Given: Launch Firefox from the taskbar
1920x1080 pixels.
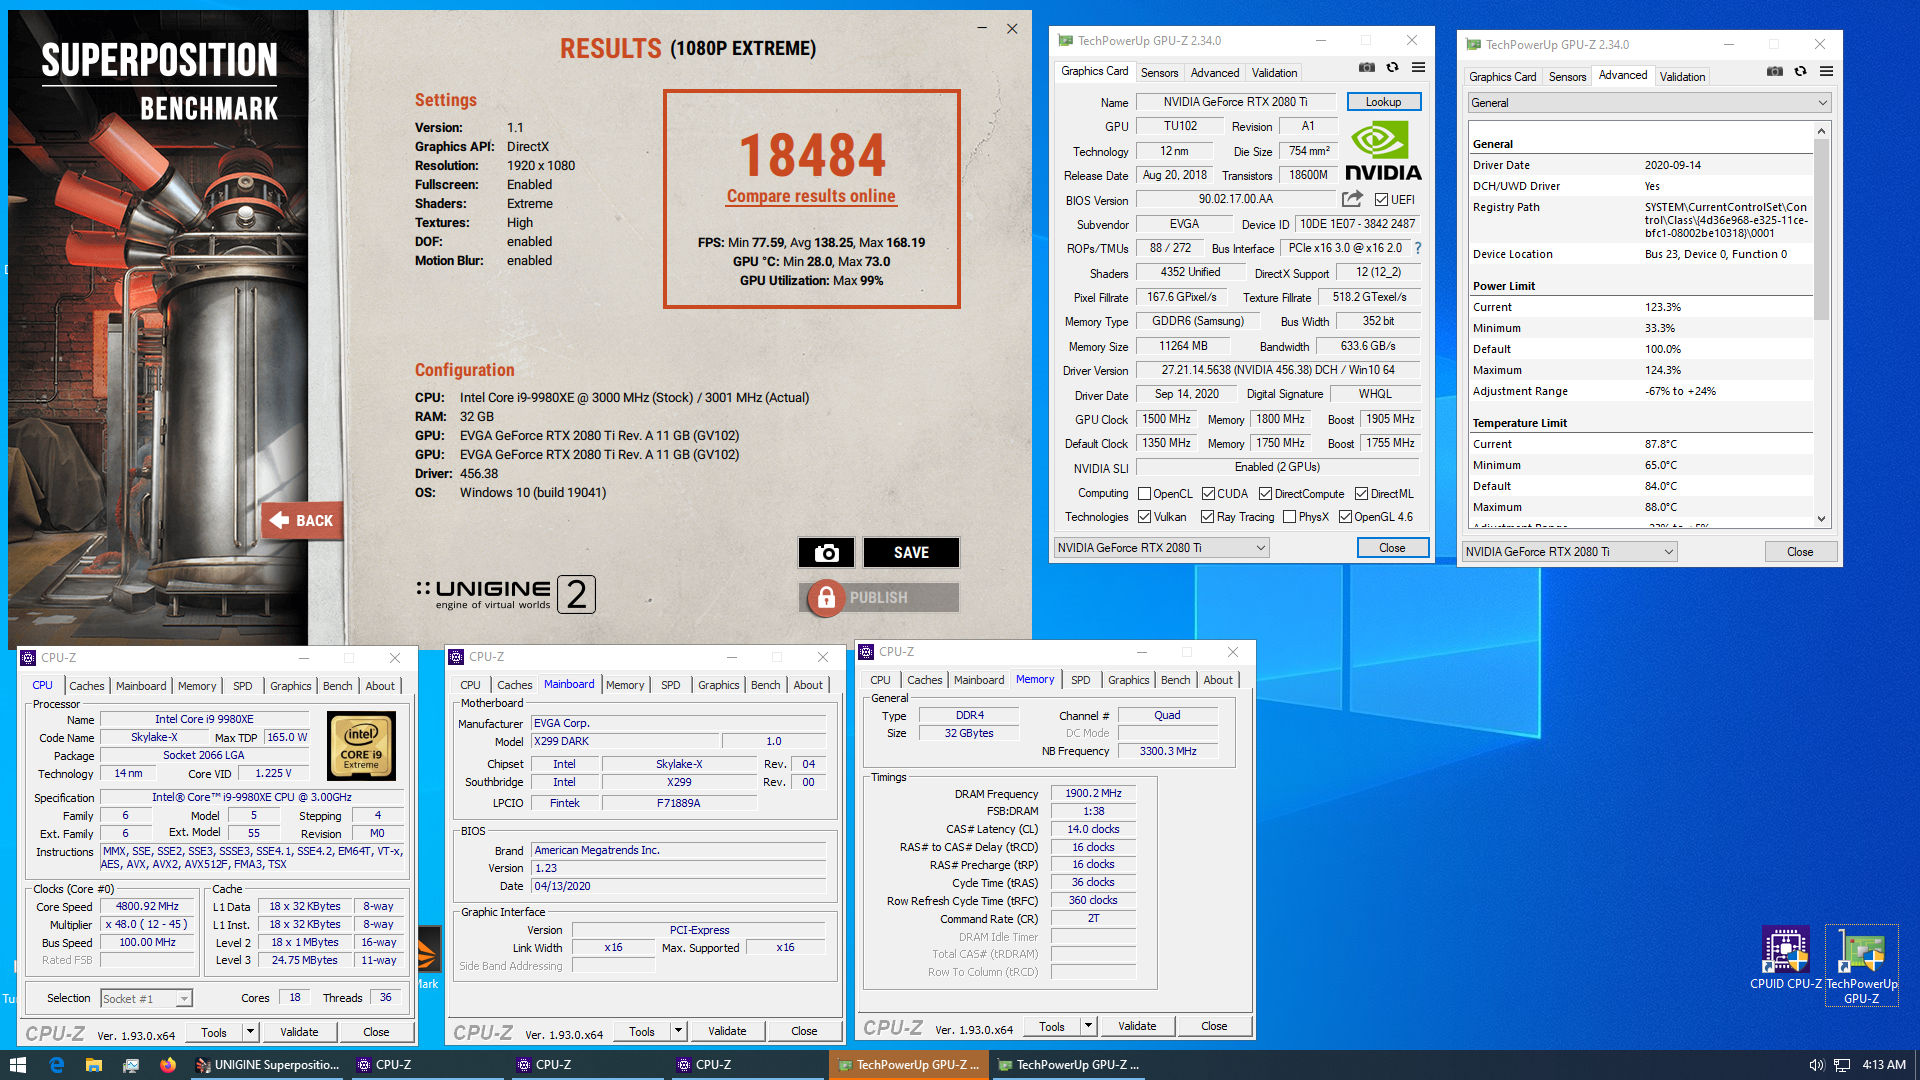Looking at the screenshot, I should (x=167, y=1065).
